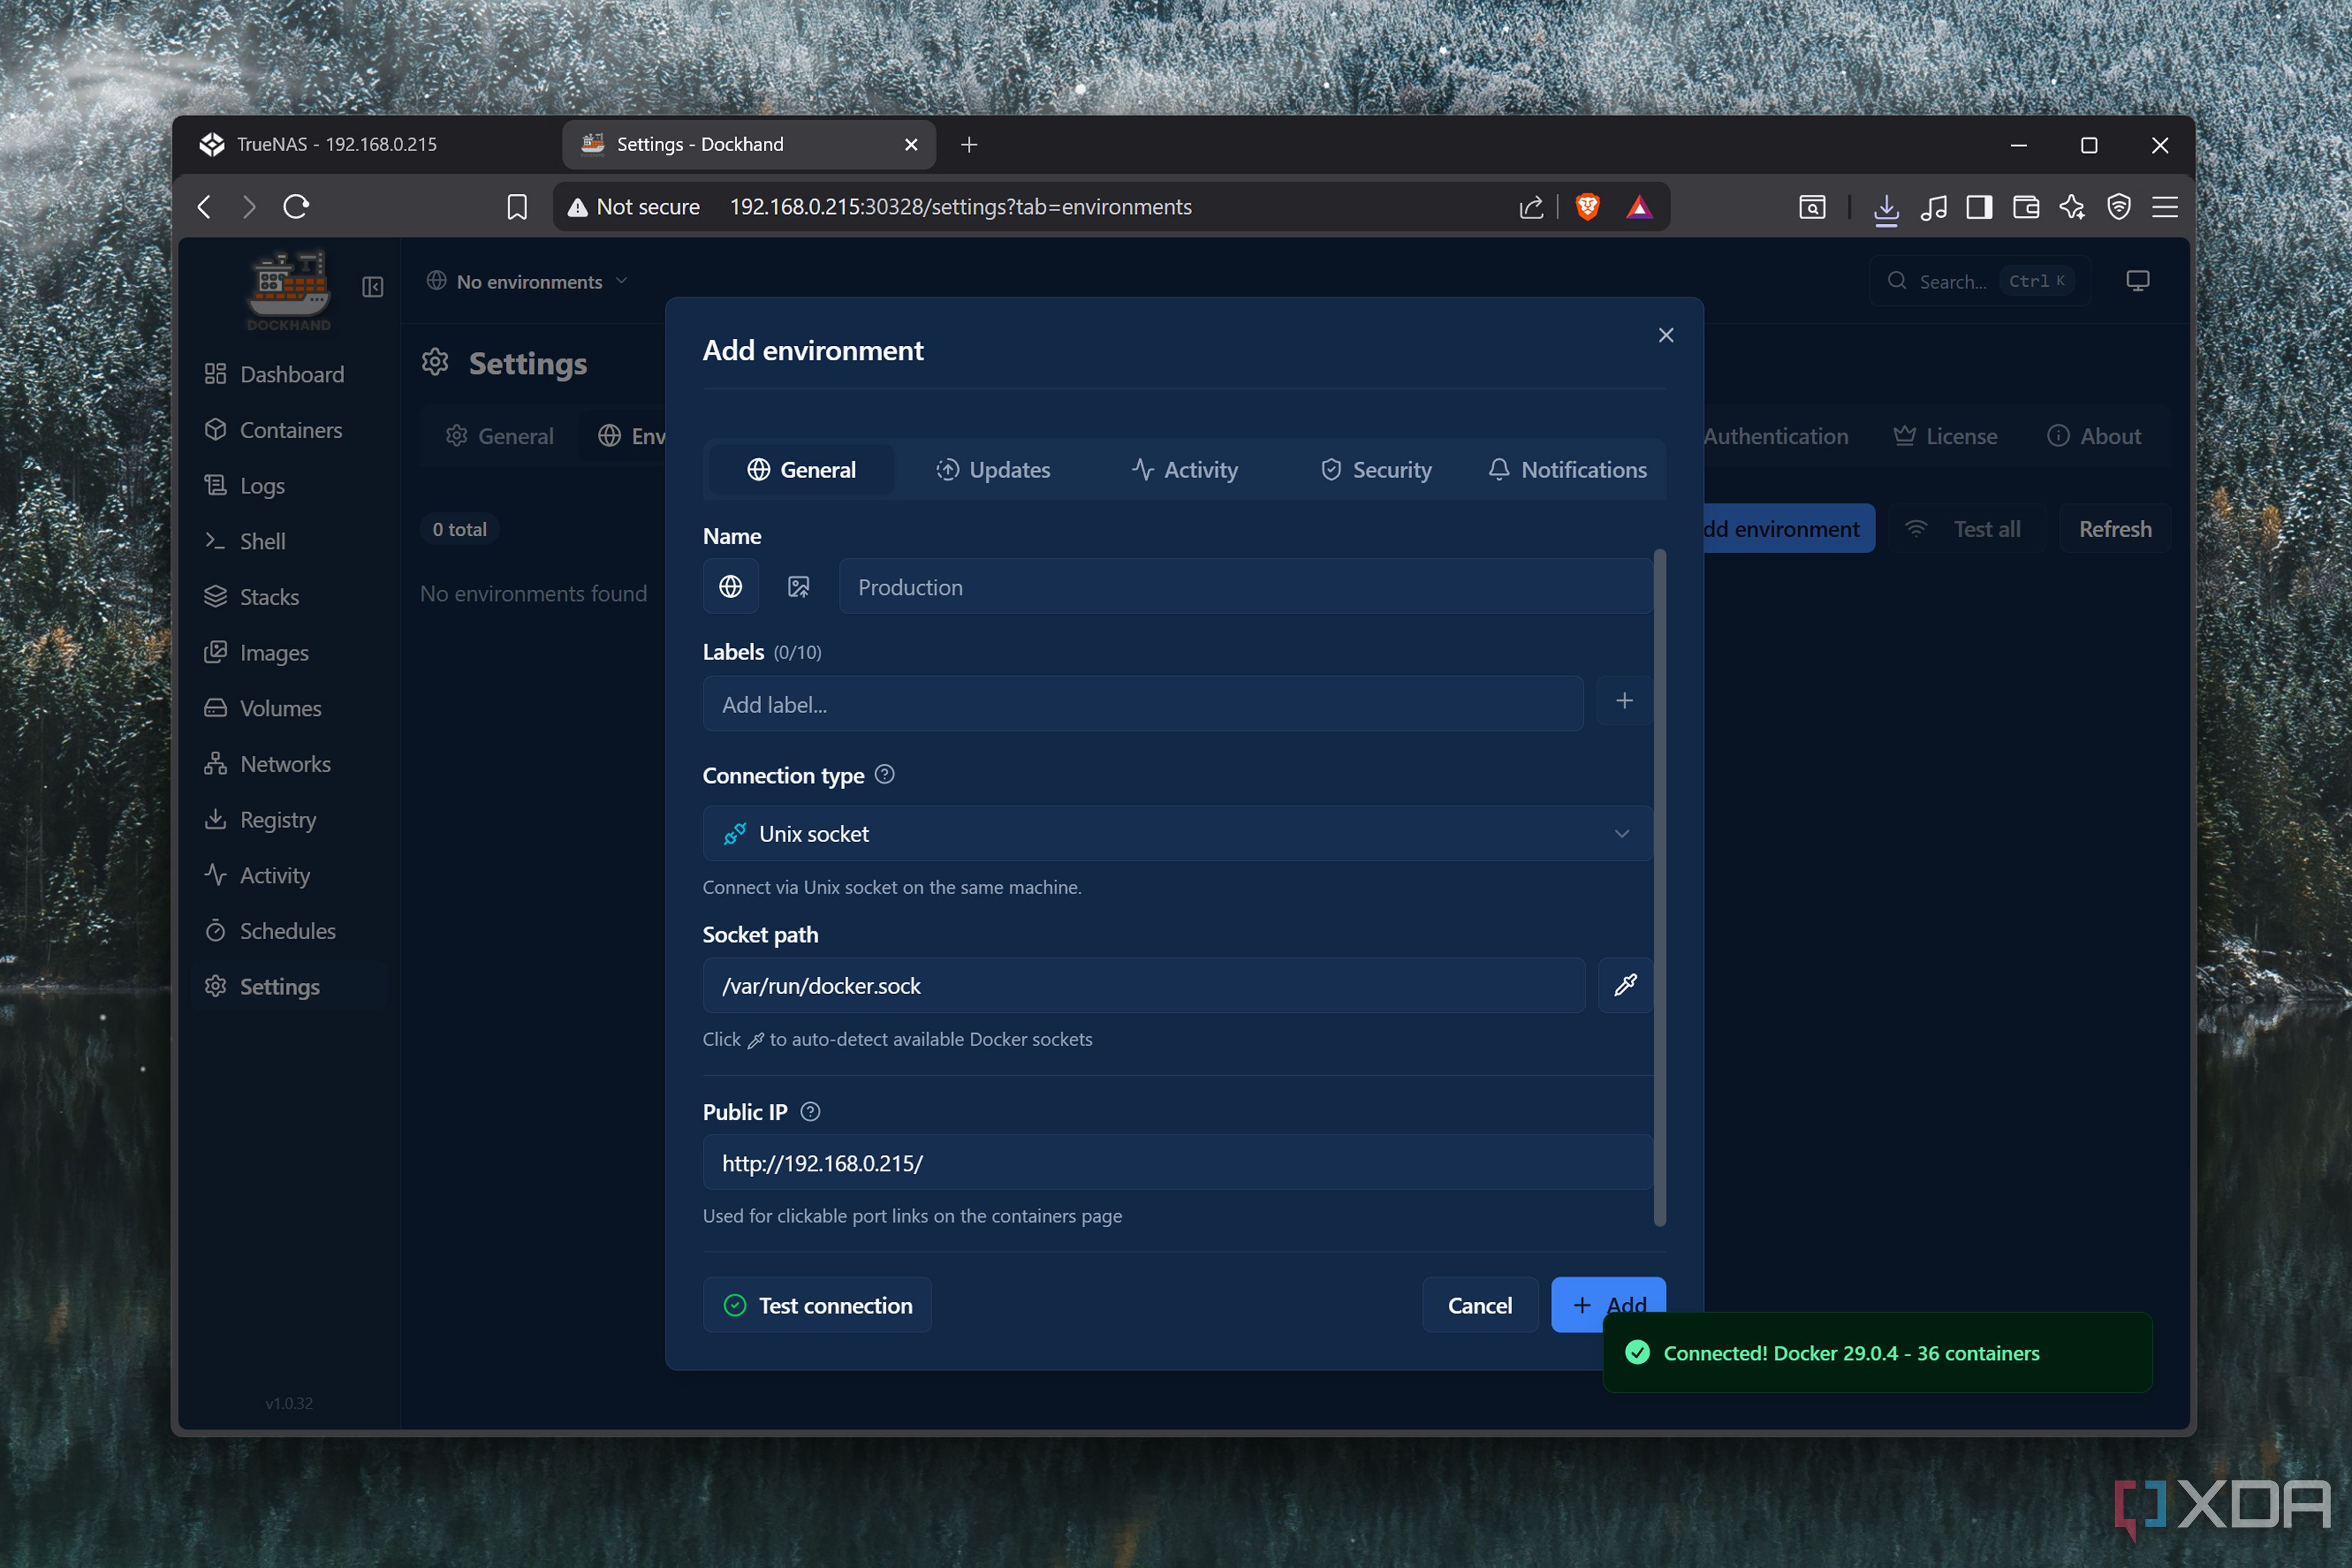Close the Add environment dialog
Image resolution: width=2352 pixels, height=1568 pixels.
coord(1666,336)
